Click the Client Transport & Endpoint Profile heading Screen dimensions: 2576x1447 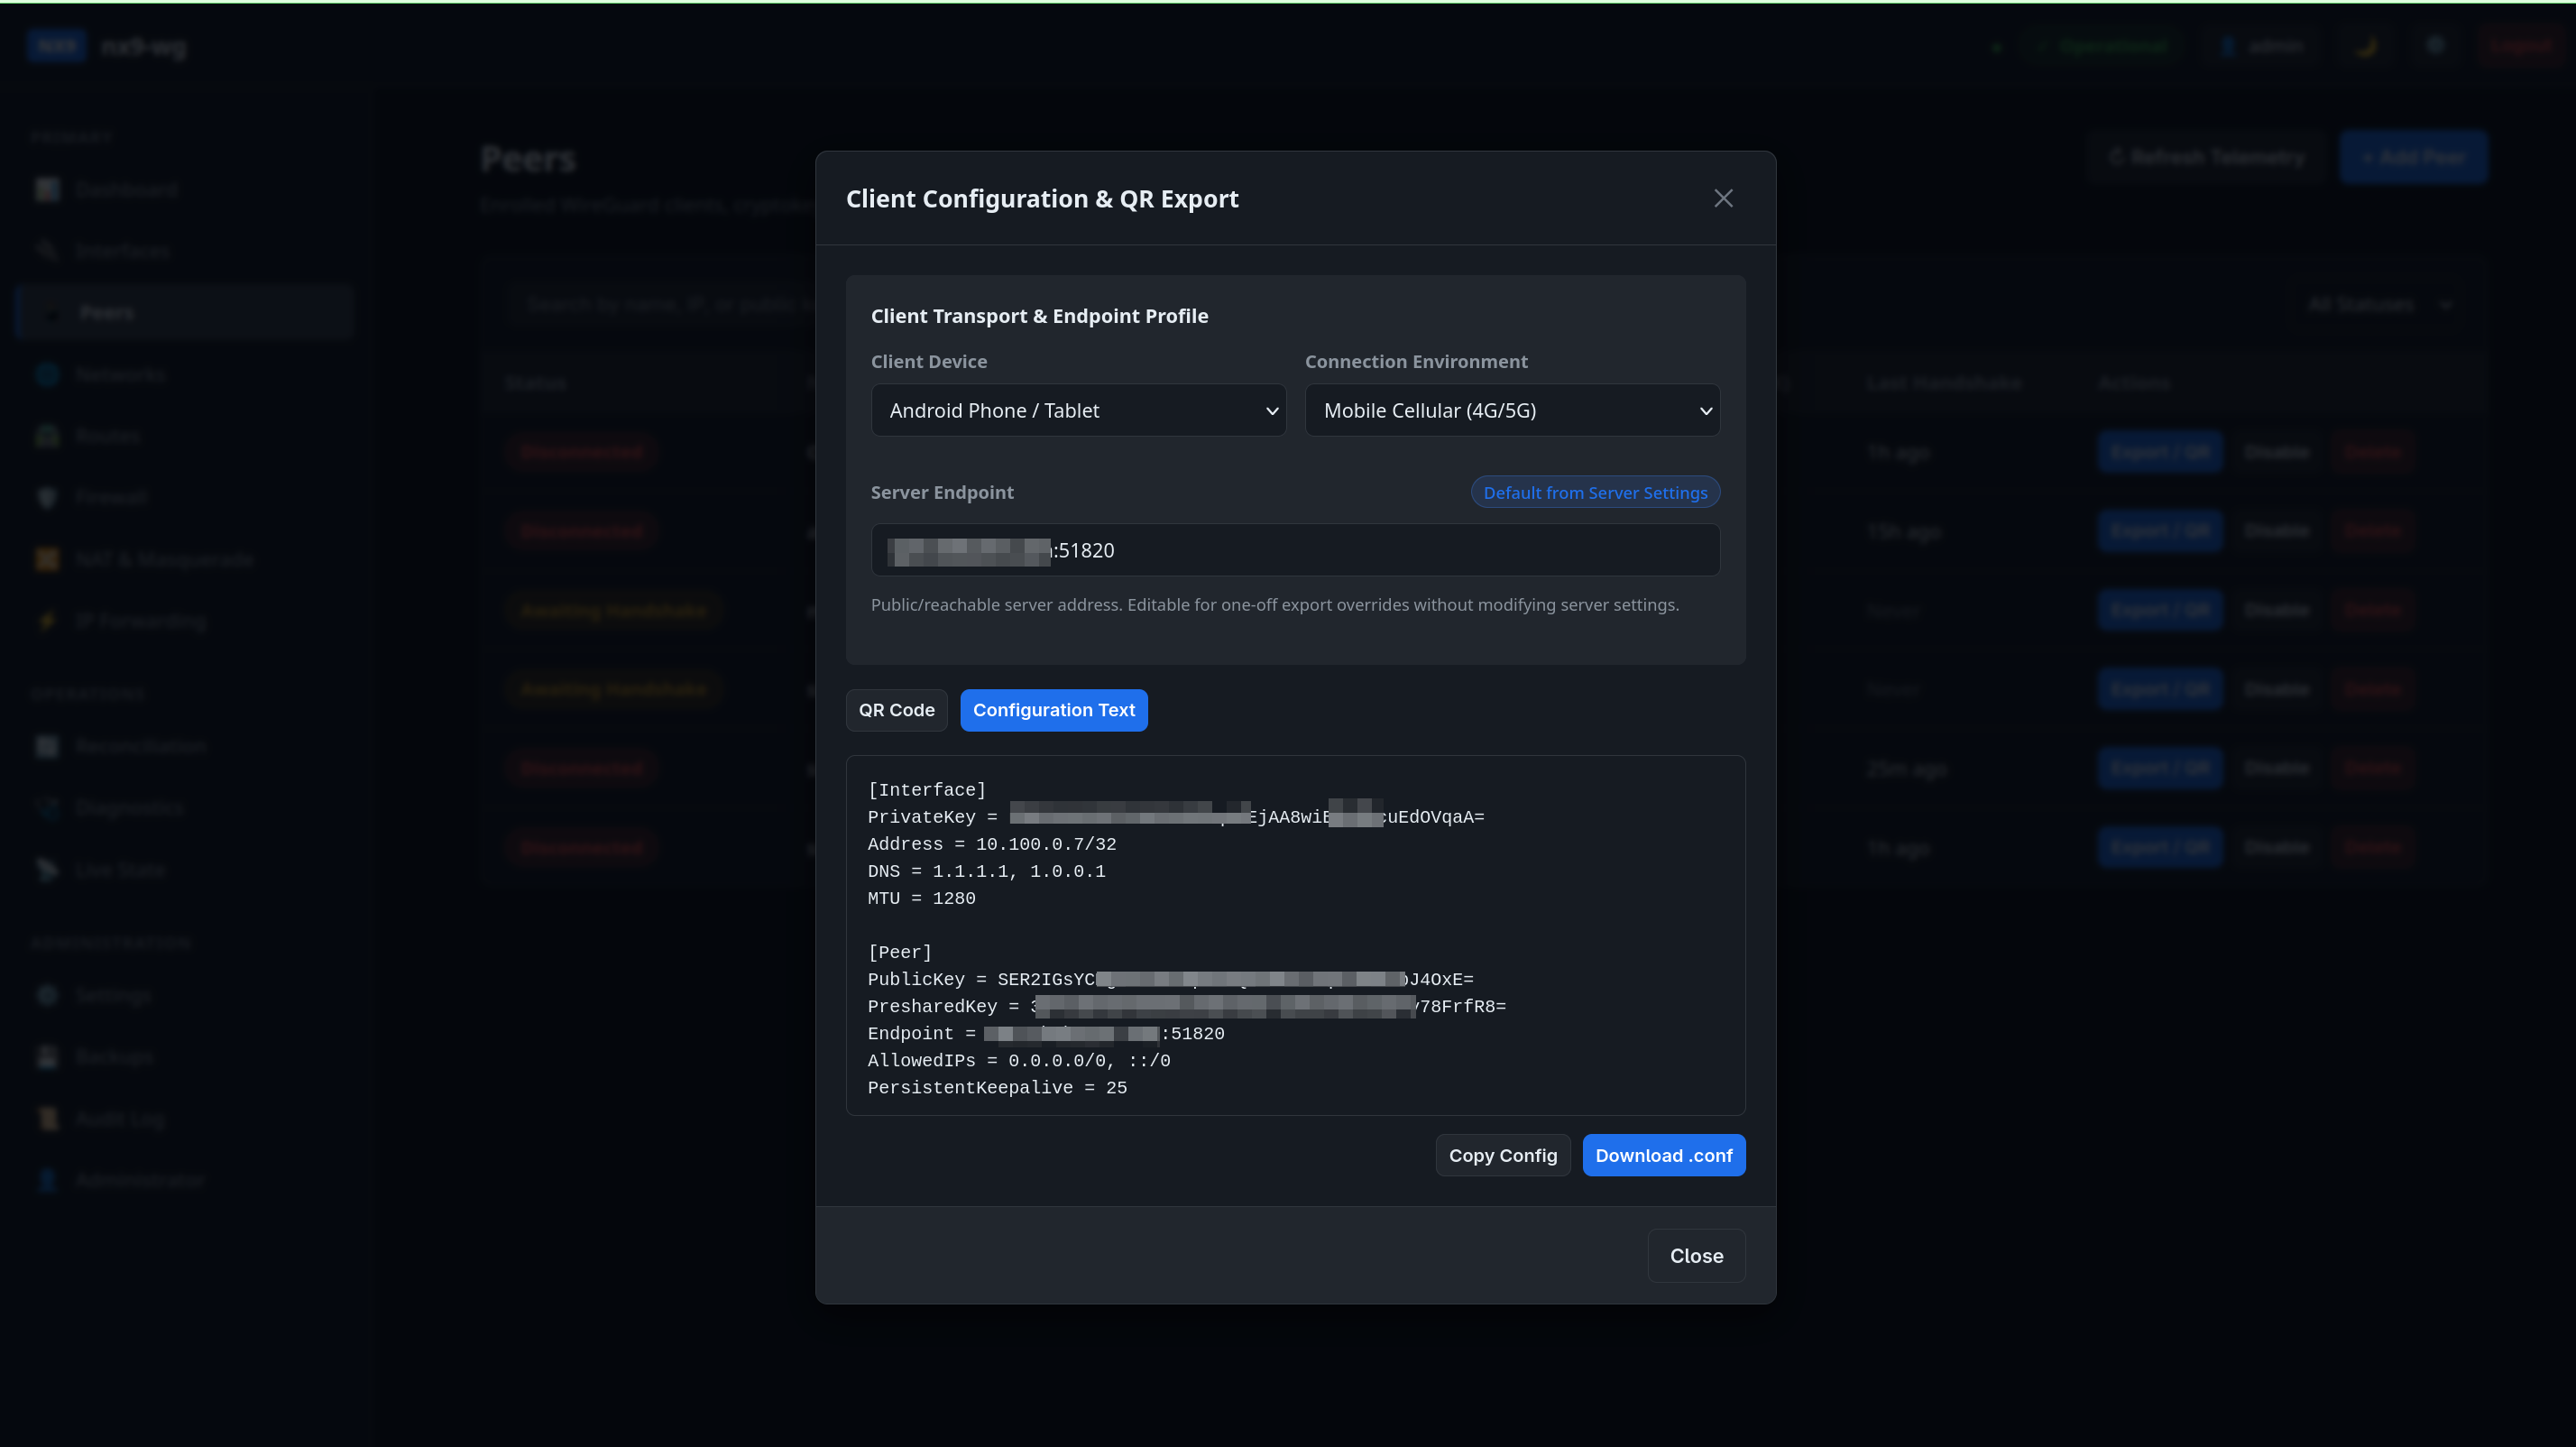point(1039,316)
